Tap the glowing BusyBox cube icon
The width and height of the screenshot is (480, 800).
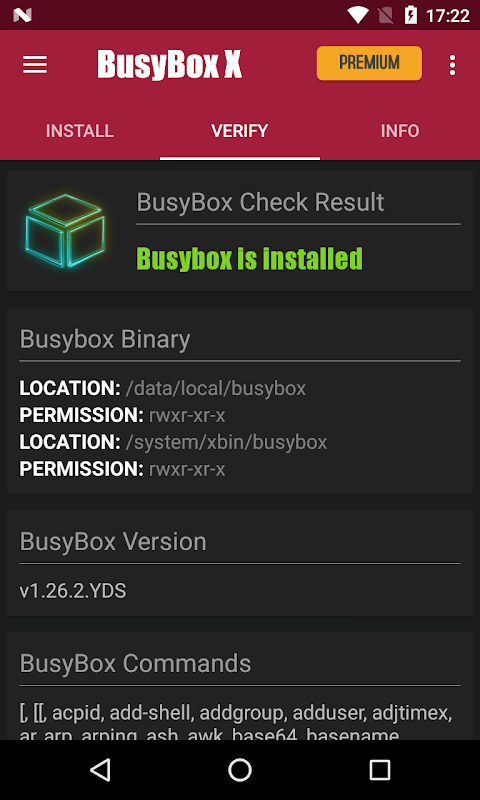click(x=65, y=230)
